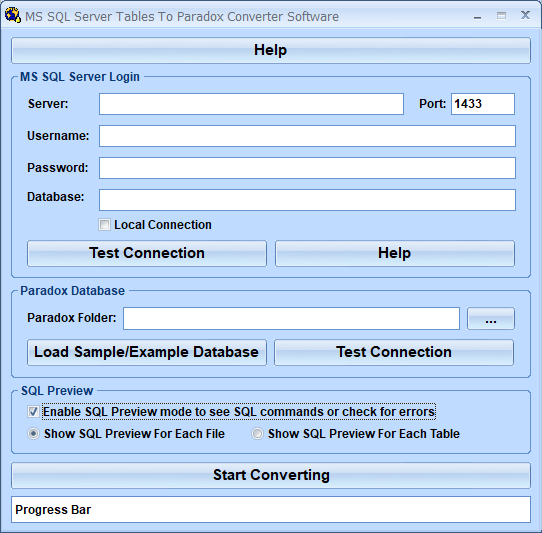This screenshot has height=533, width=542.
Task: Click the SQL Preview group title
Action: click(57, 391)
